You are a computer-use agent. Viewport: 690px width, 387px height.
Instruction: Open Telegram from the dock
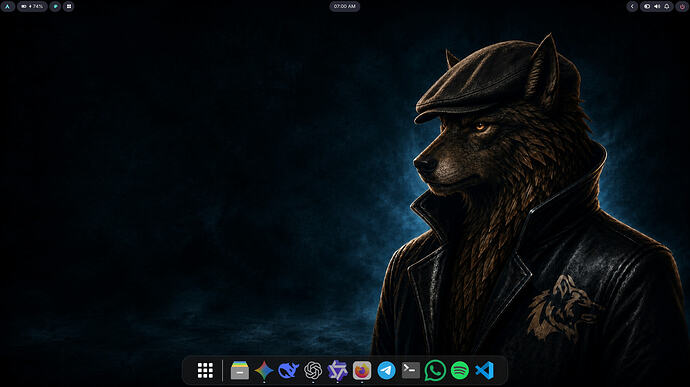coord(386,370)
